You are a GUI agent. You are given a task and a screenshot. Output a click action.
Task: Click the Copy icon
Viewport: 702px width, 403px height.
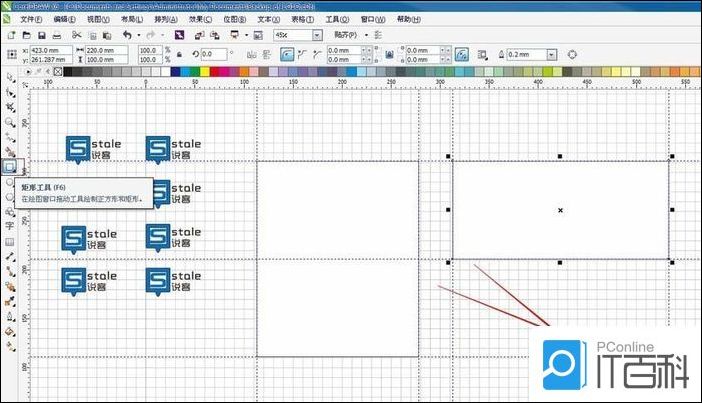(x=92, y=35)
